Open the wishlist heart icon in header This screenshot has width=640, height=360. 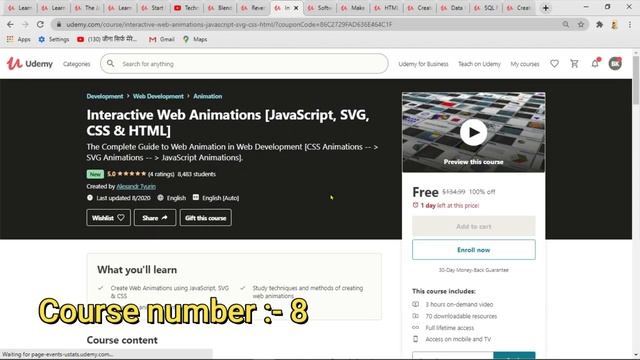coord(554,64)
